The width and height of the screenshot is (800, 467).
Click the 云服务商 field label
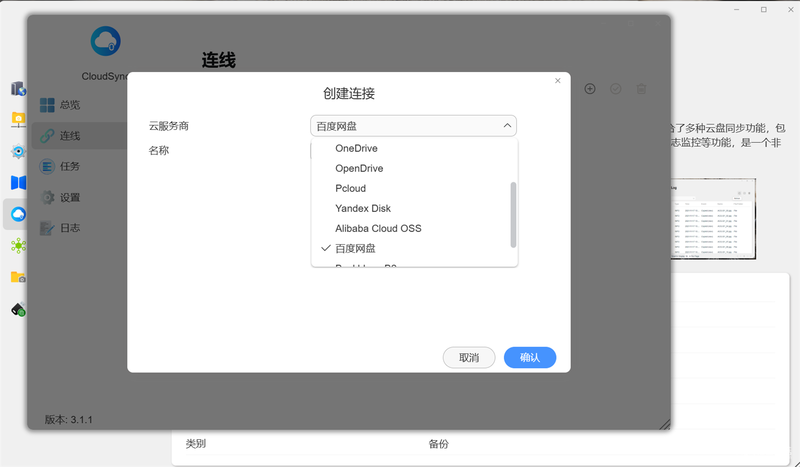169,126
